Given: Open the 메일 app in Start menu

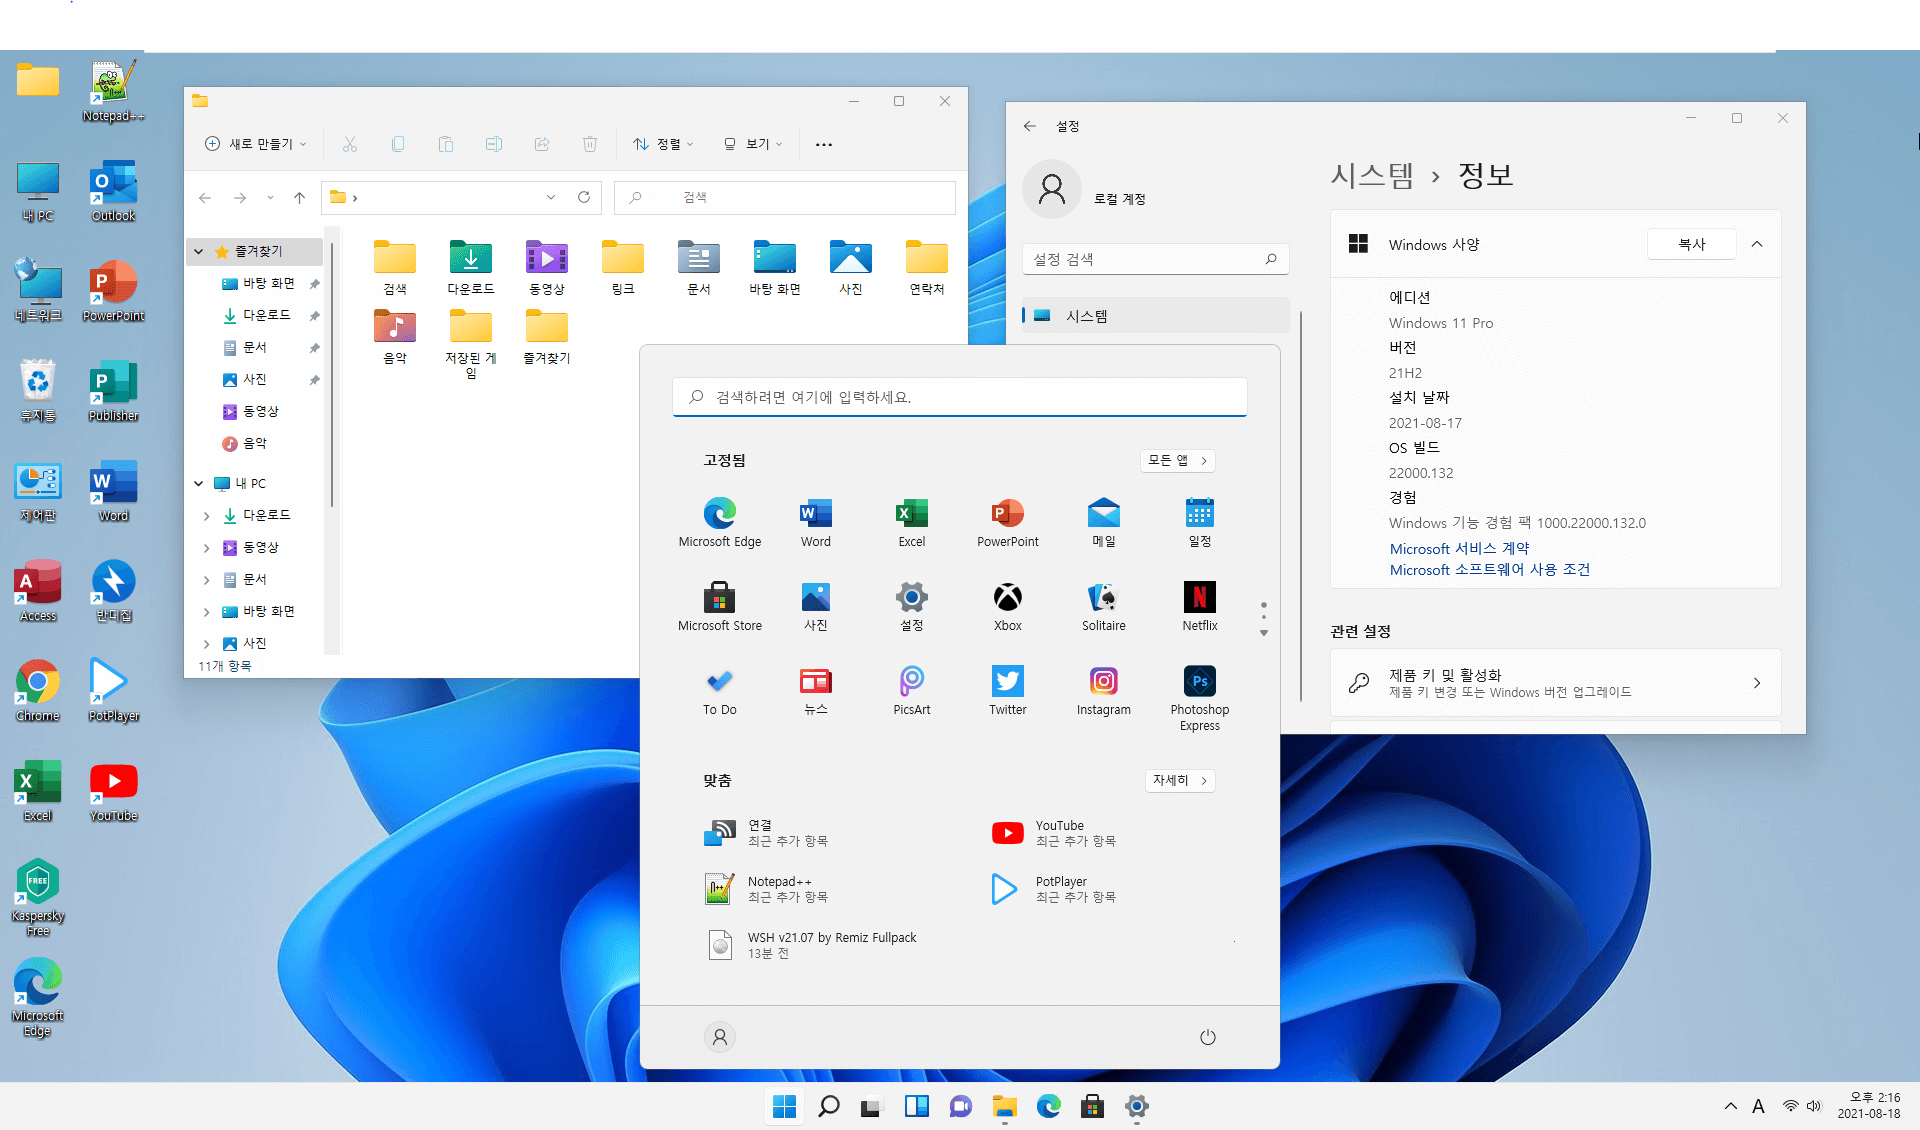Looking at the screenshot, I should pos(1104,523).
